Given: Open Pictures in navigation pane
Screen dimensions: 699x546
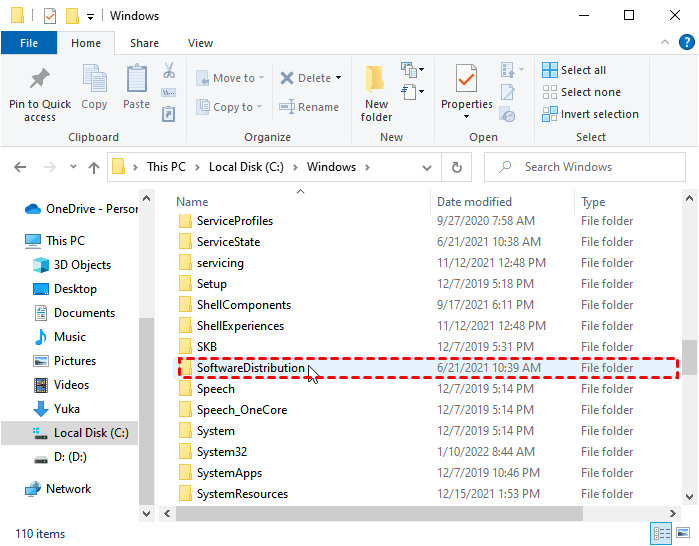Looking at the screenshot, I should tap(65, 361).
